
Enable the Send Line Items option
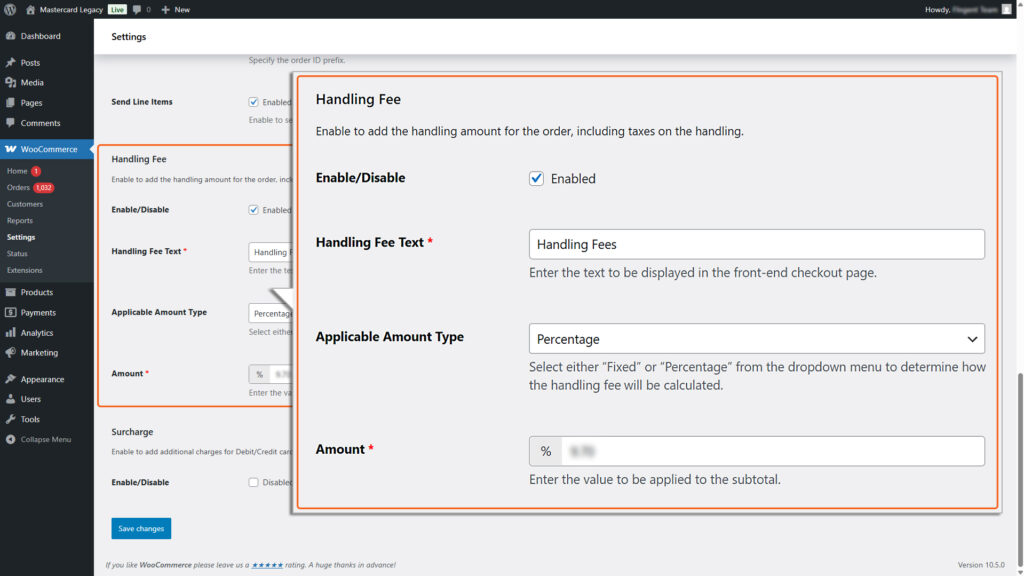coord(253,101)
